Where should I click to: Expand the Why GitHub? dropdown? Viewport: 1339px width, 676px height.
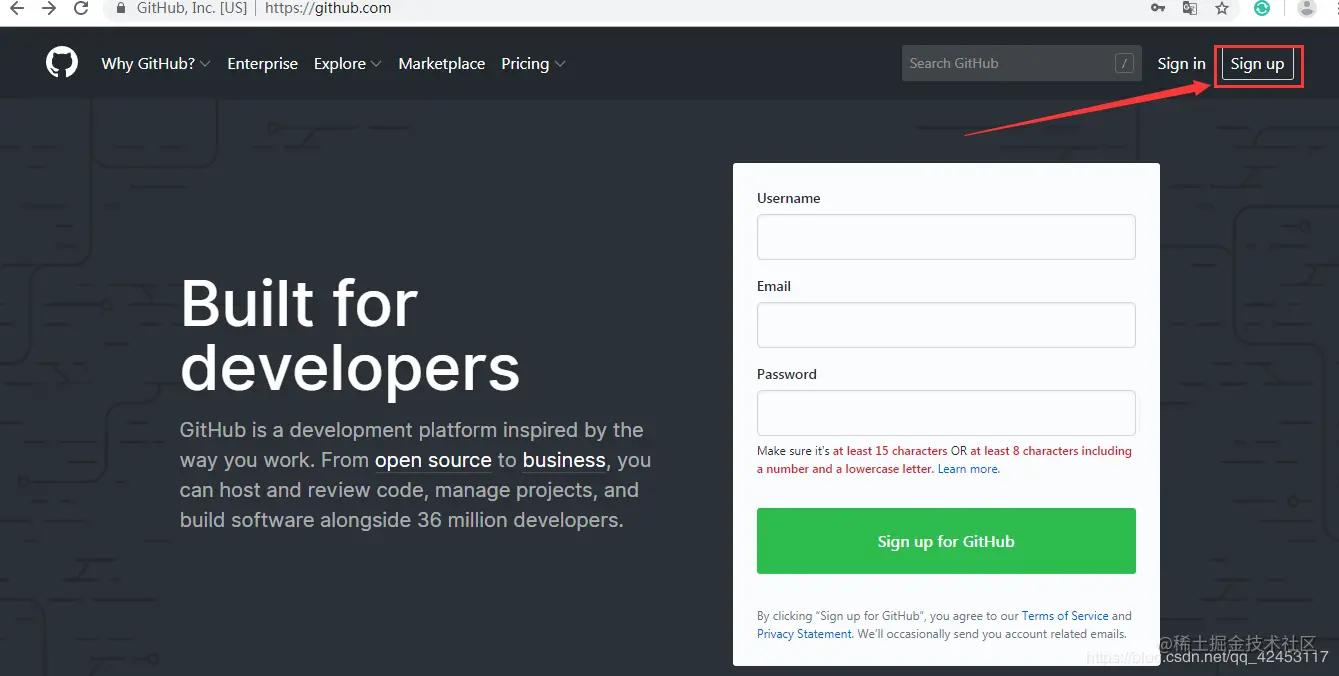(x=155, y=63)
